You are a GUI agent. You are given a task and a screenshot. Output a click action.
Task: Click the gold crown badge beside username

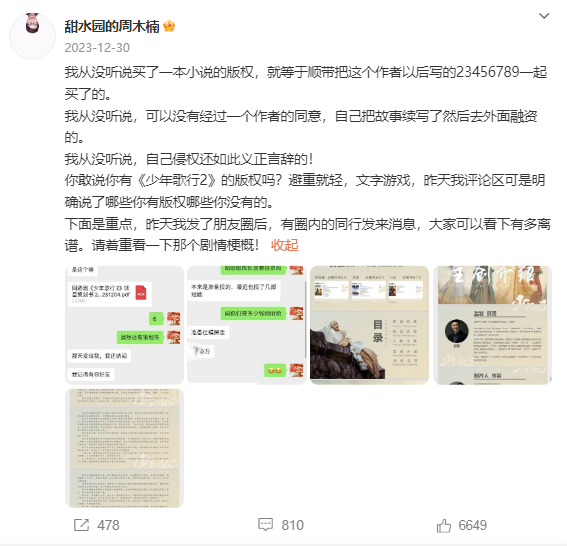[169, 26]
